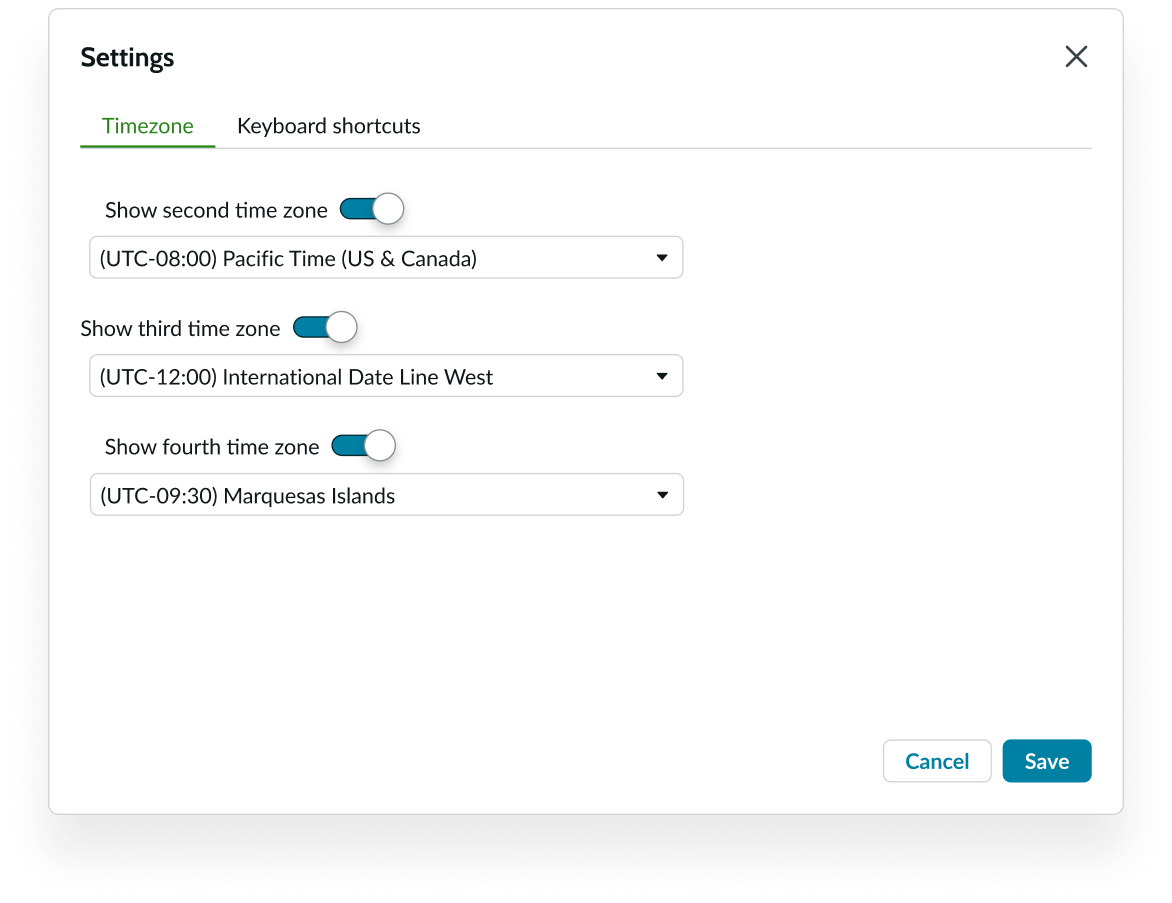
Task: Open the Marquesas Islands dropdown arrow
Action: tap(662, 496)
